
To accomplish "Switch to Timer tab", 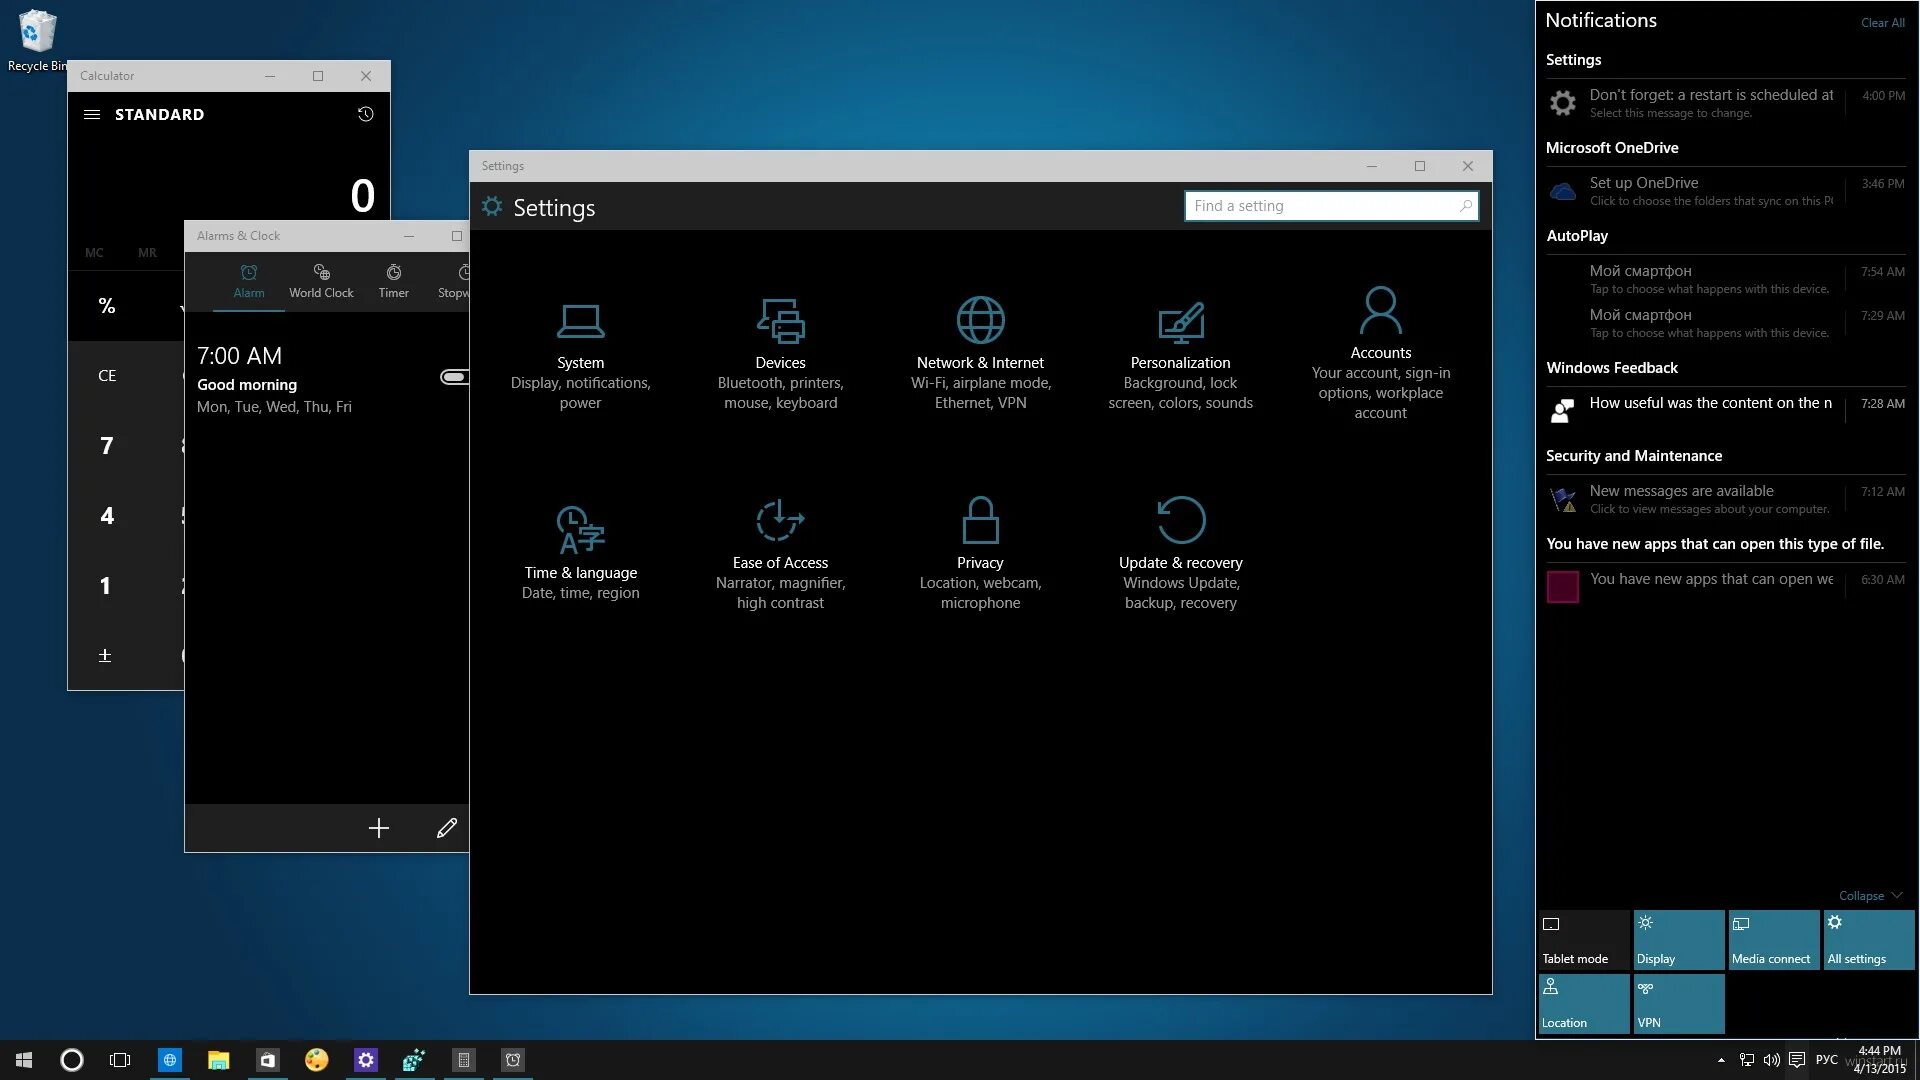I will pos(393,281).
